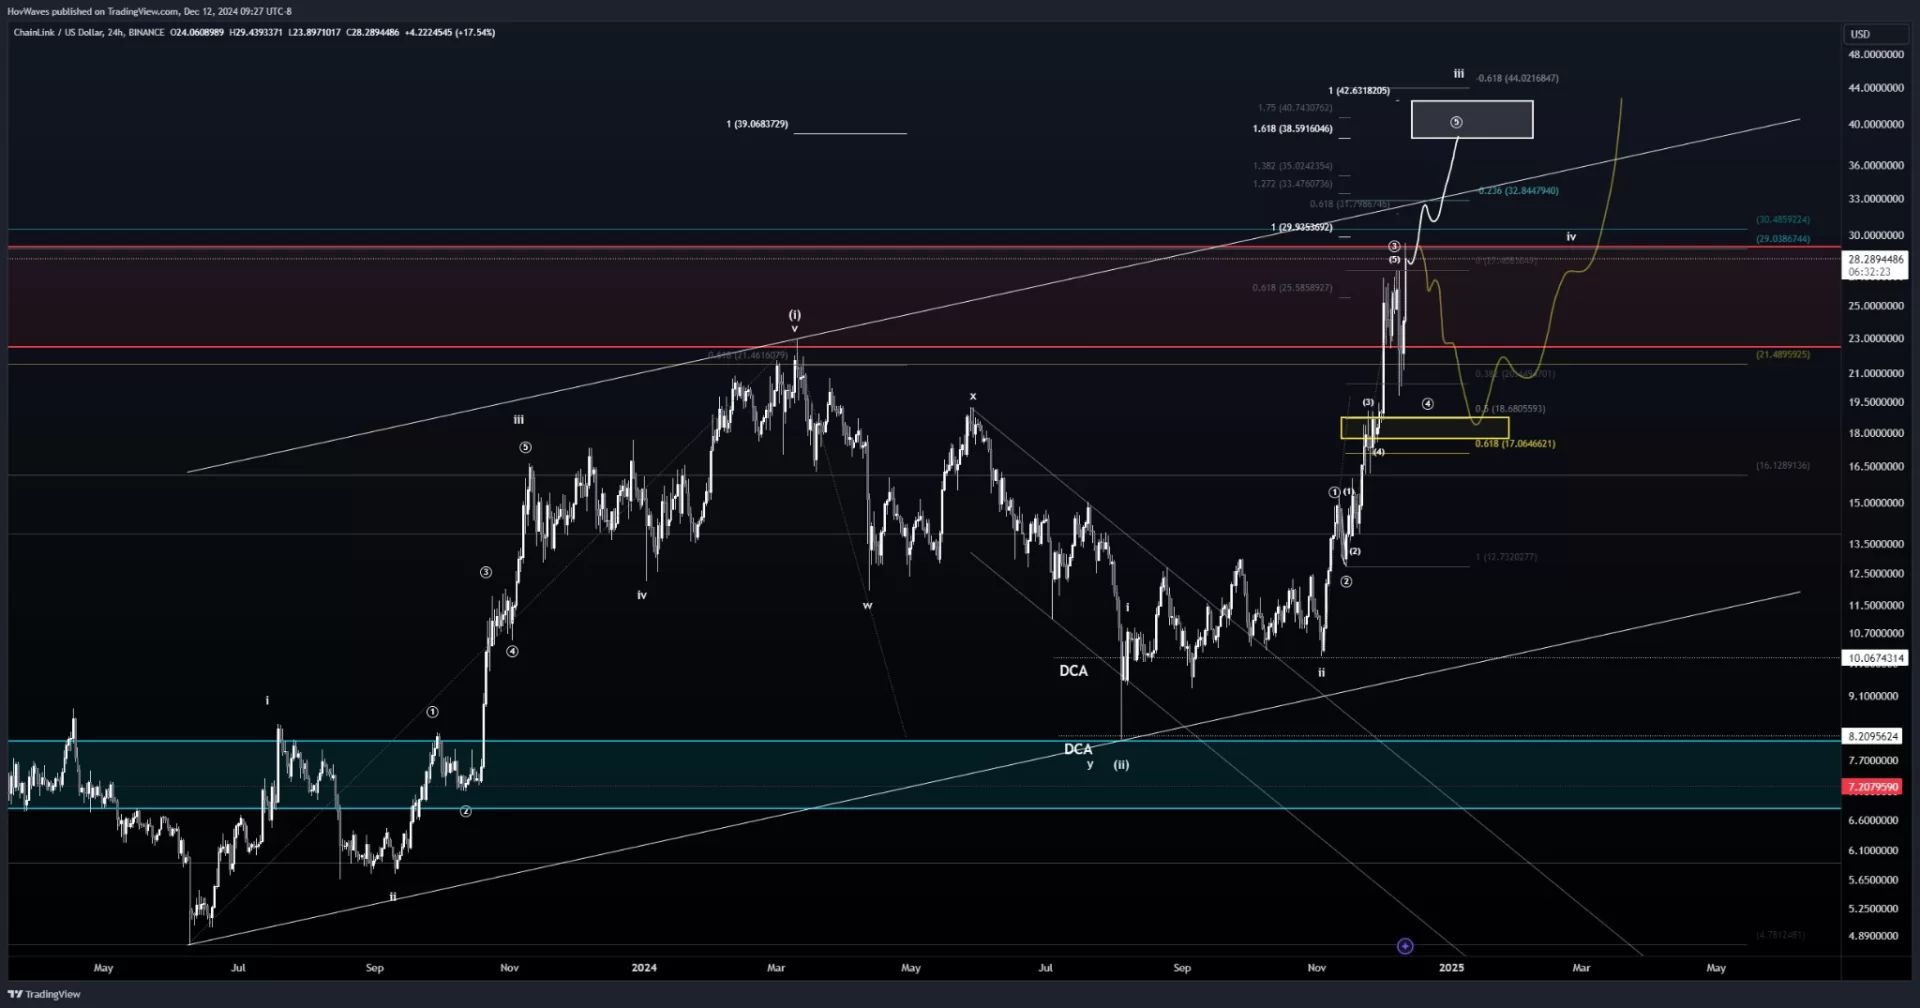Select the yellow support zone rectangle
Viewport: 1920px width, 1008px height.
(x=1424, y=428)
